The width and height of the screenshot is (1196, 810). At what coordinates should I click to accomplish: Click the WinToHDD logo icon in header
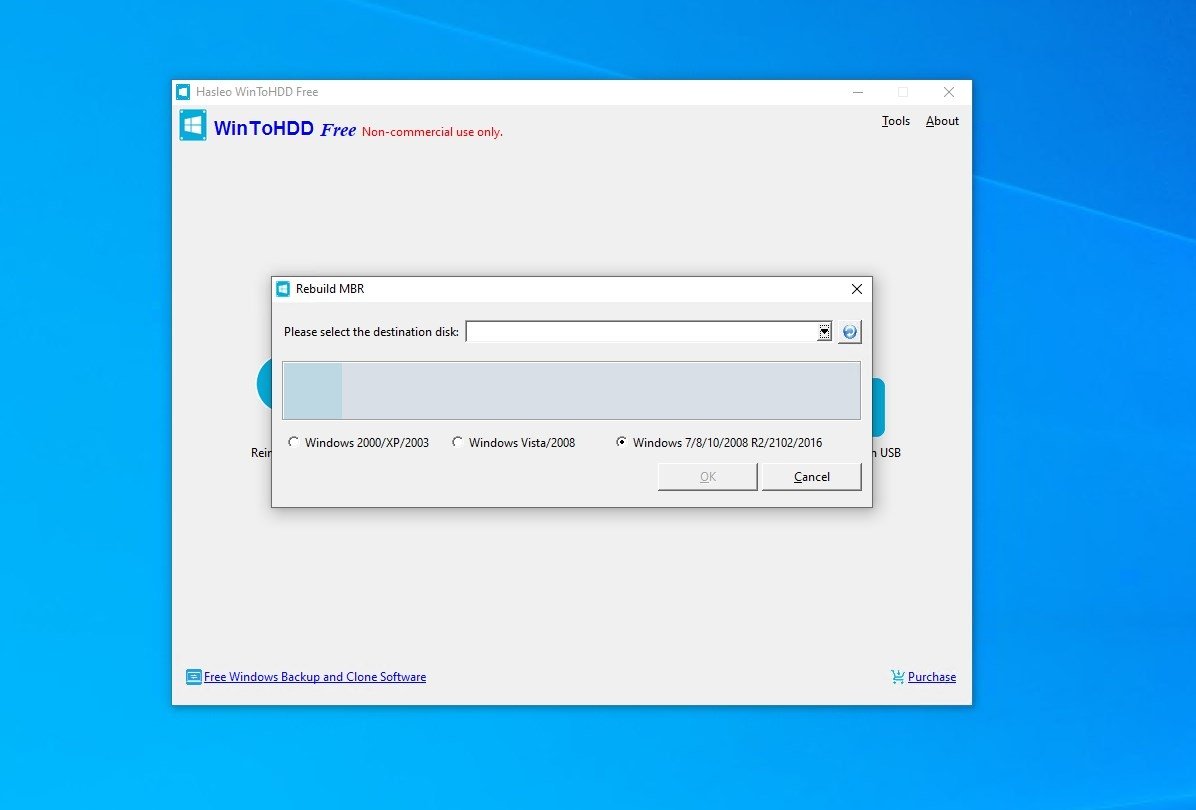pyautogui.click(x=193, y=125)
